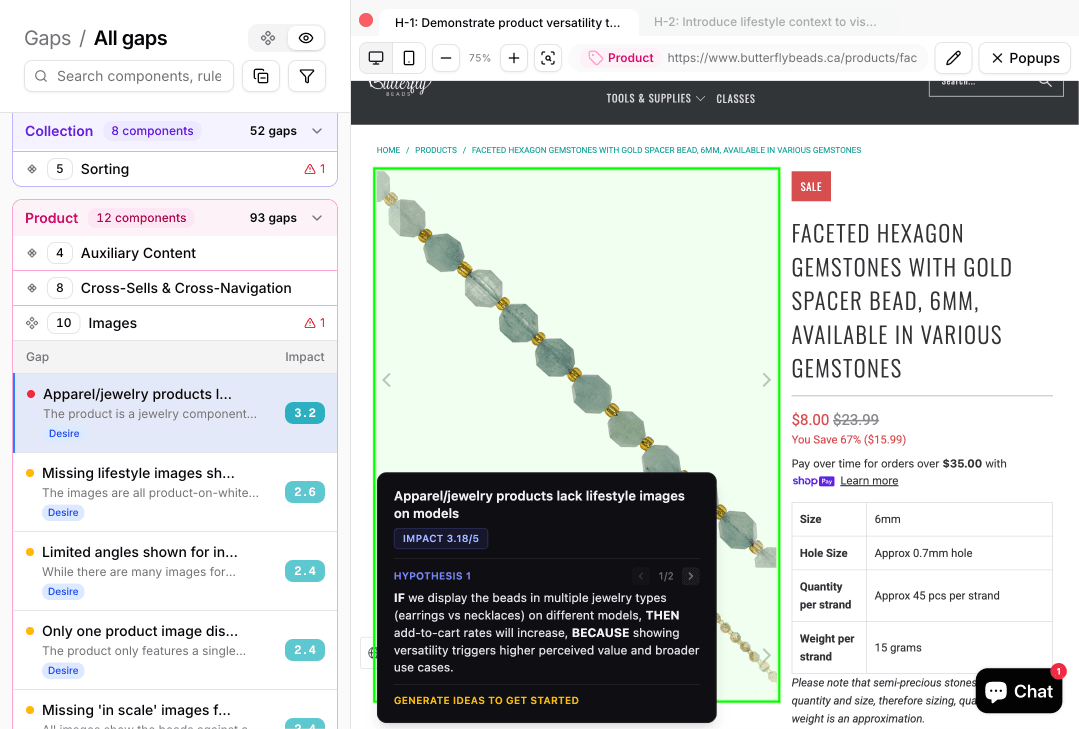Focus the Search components input field
The height and width of the screenshot is (729, 1079).
click(129, 76)
